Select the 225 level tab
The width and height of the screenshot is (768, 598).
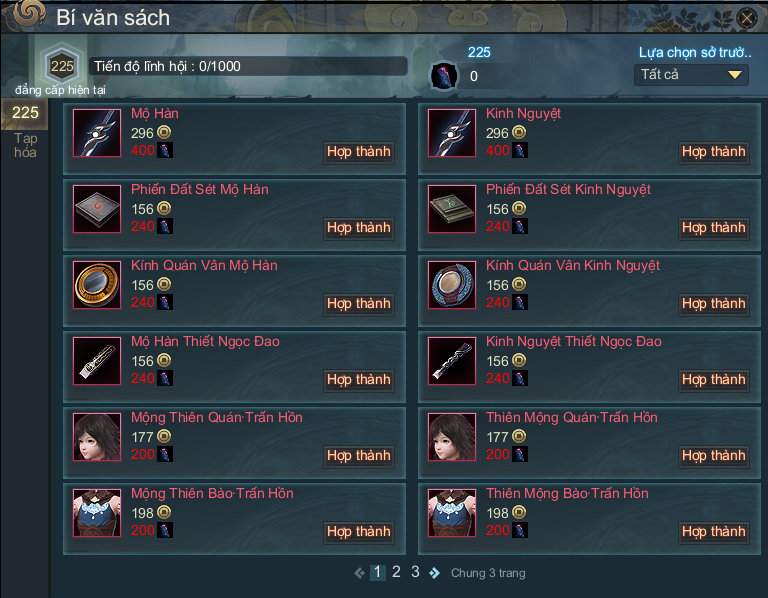tap(25, 113)
